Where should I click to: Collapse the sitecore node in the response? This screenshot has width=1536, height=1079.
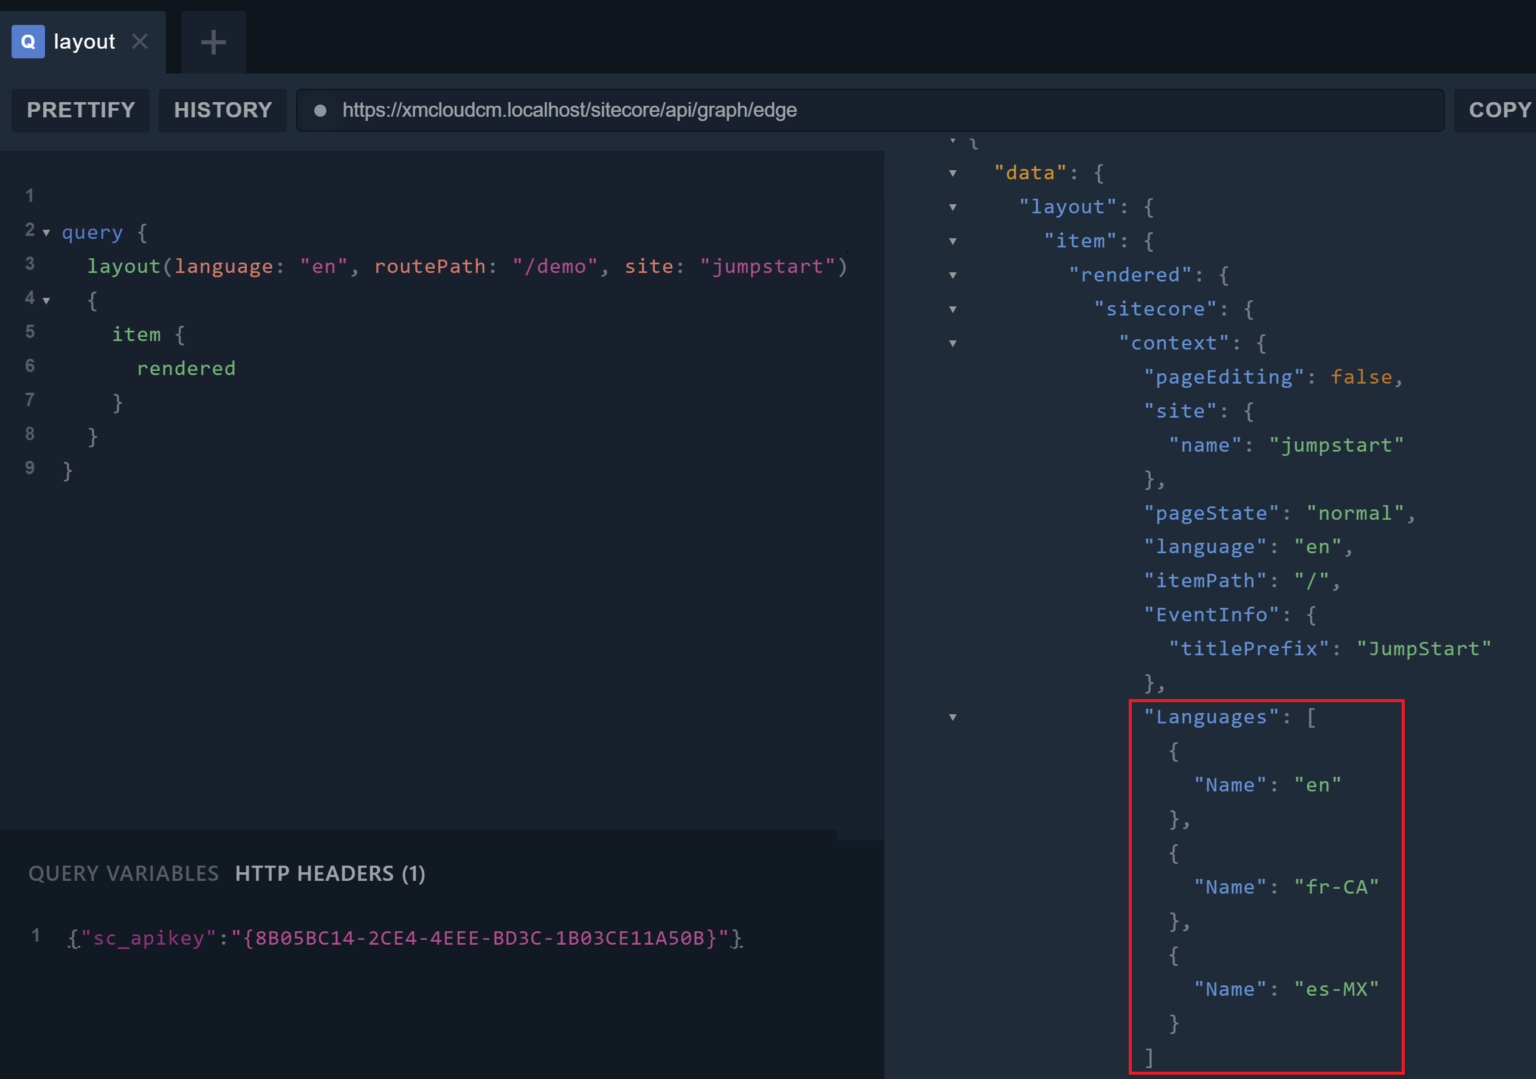coord(953,309)
